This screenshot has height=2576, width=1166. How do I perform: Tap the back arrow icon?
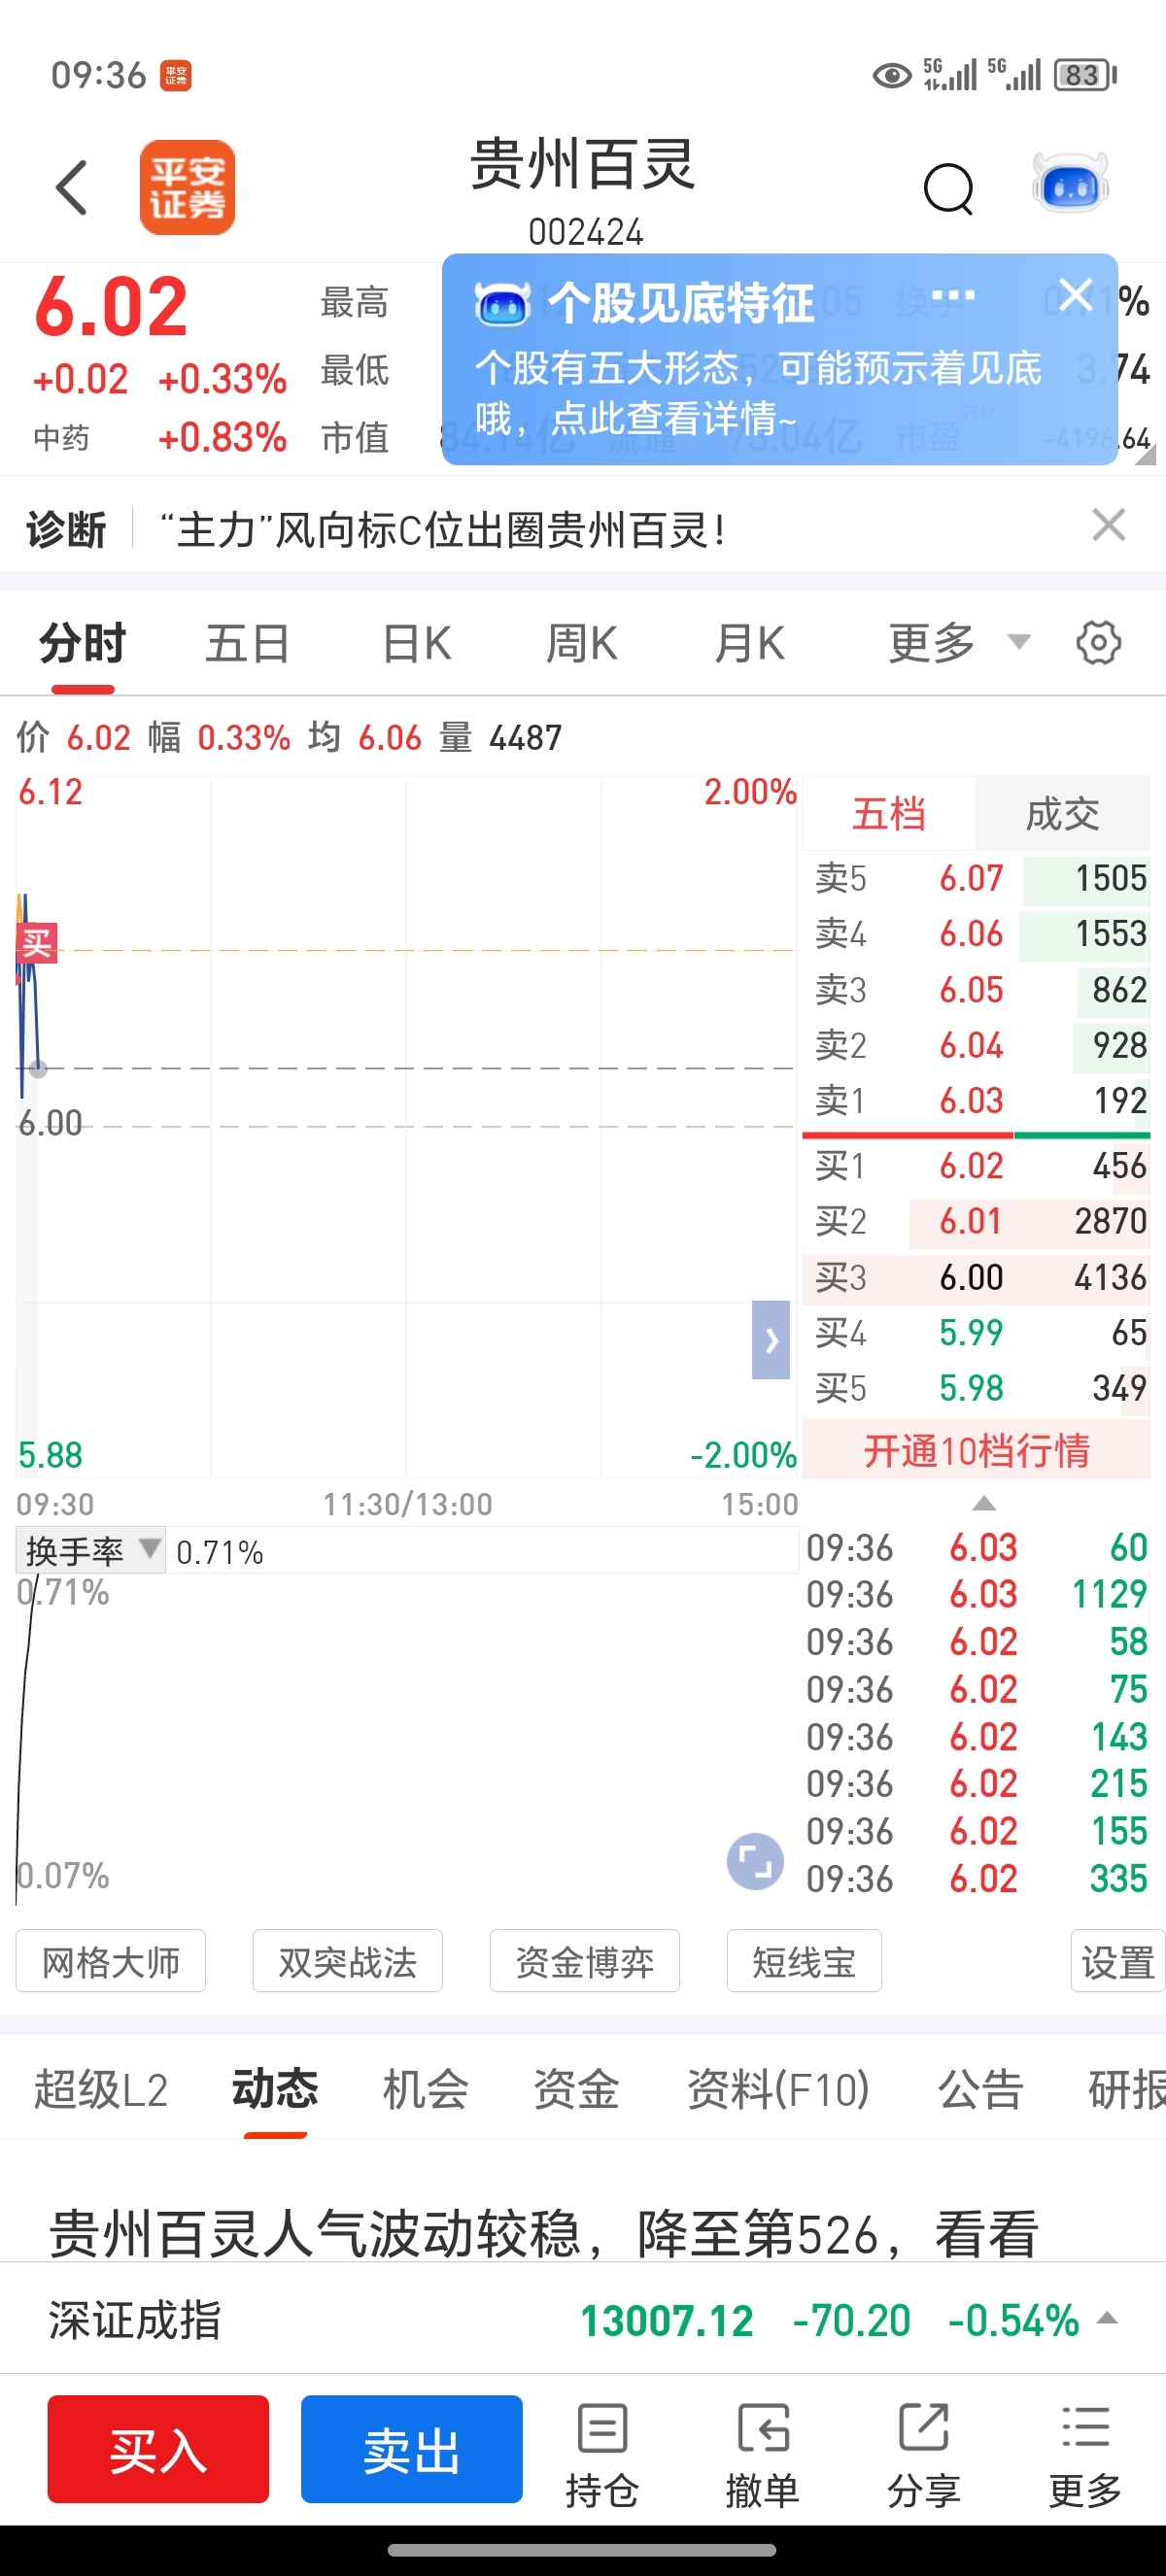click(x=72, y=187)
